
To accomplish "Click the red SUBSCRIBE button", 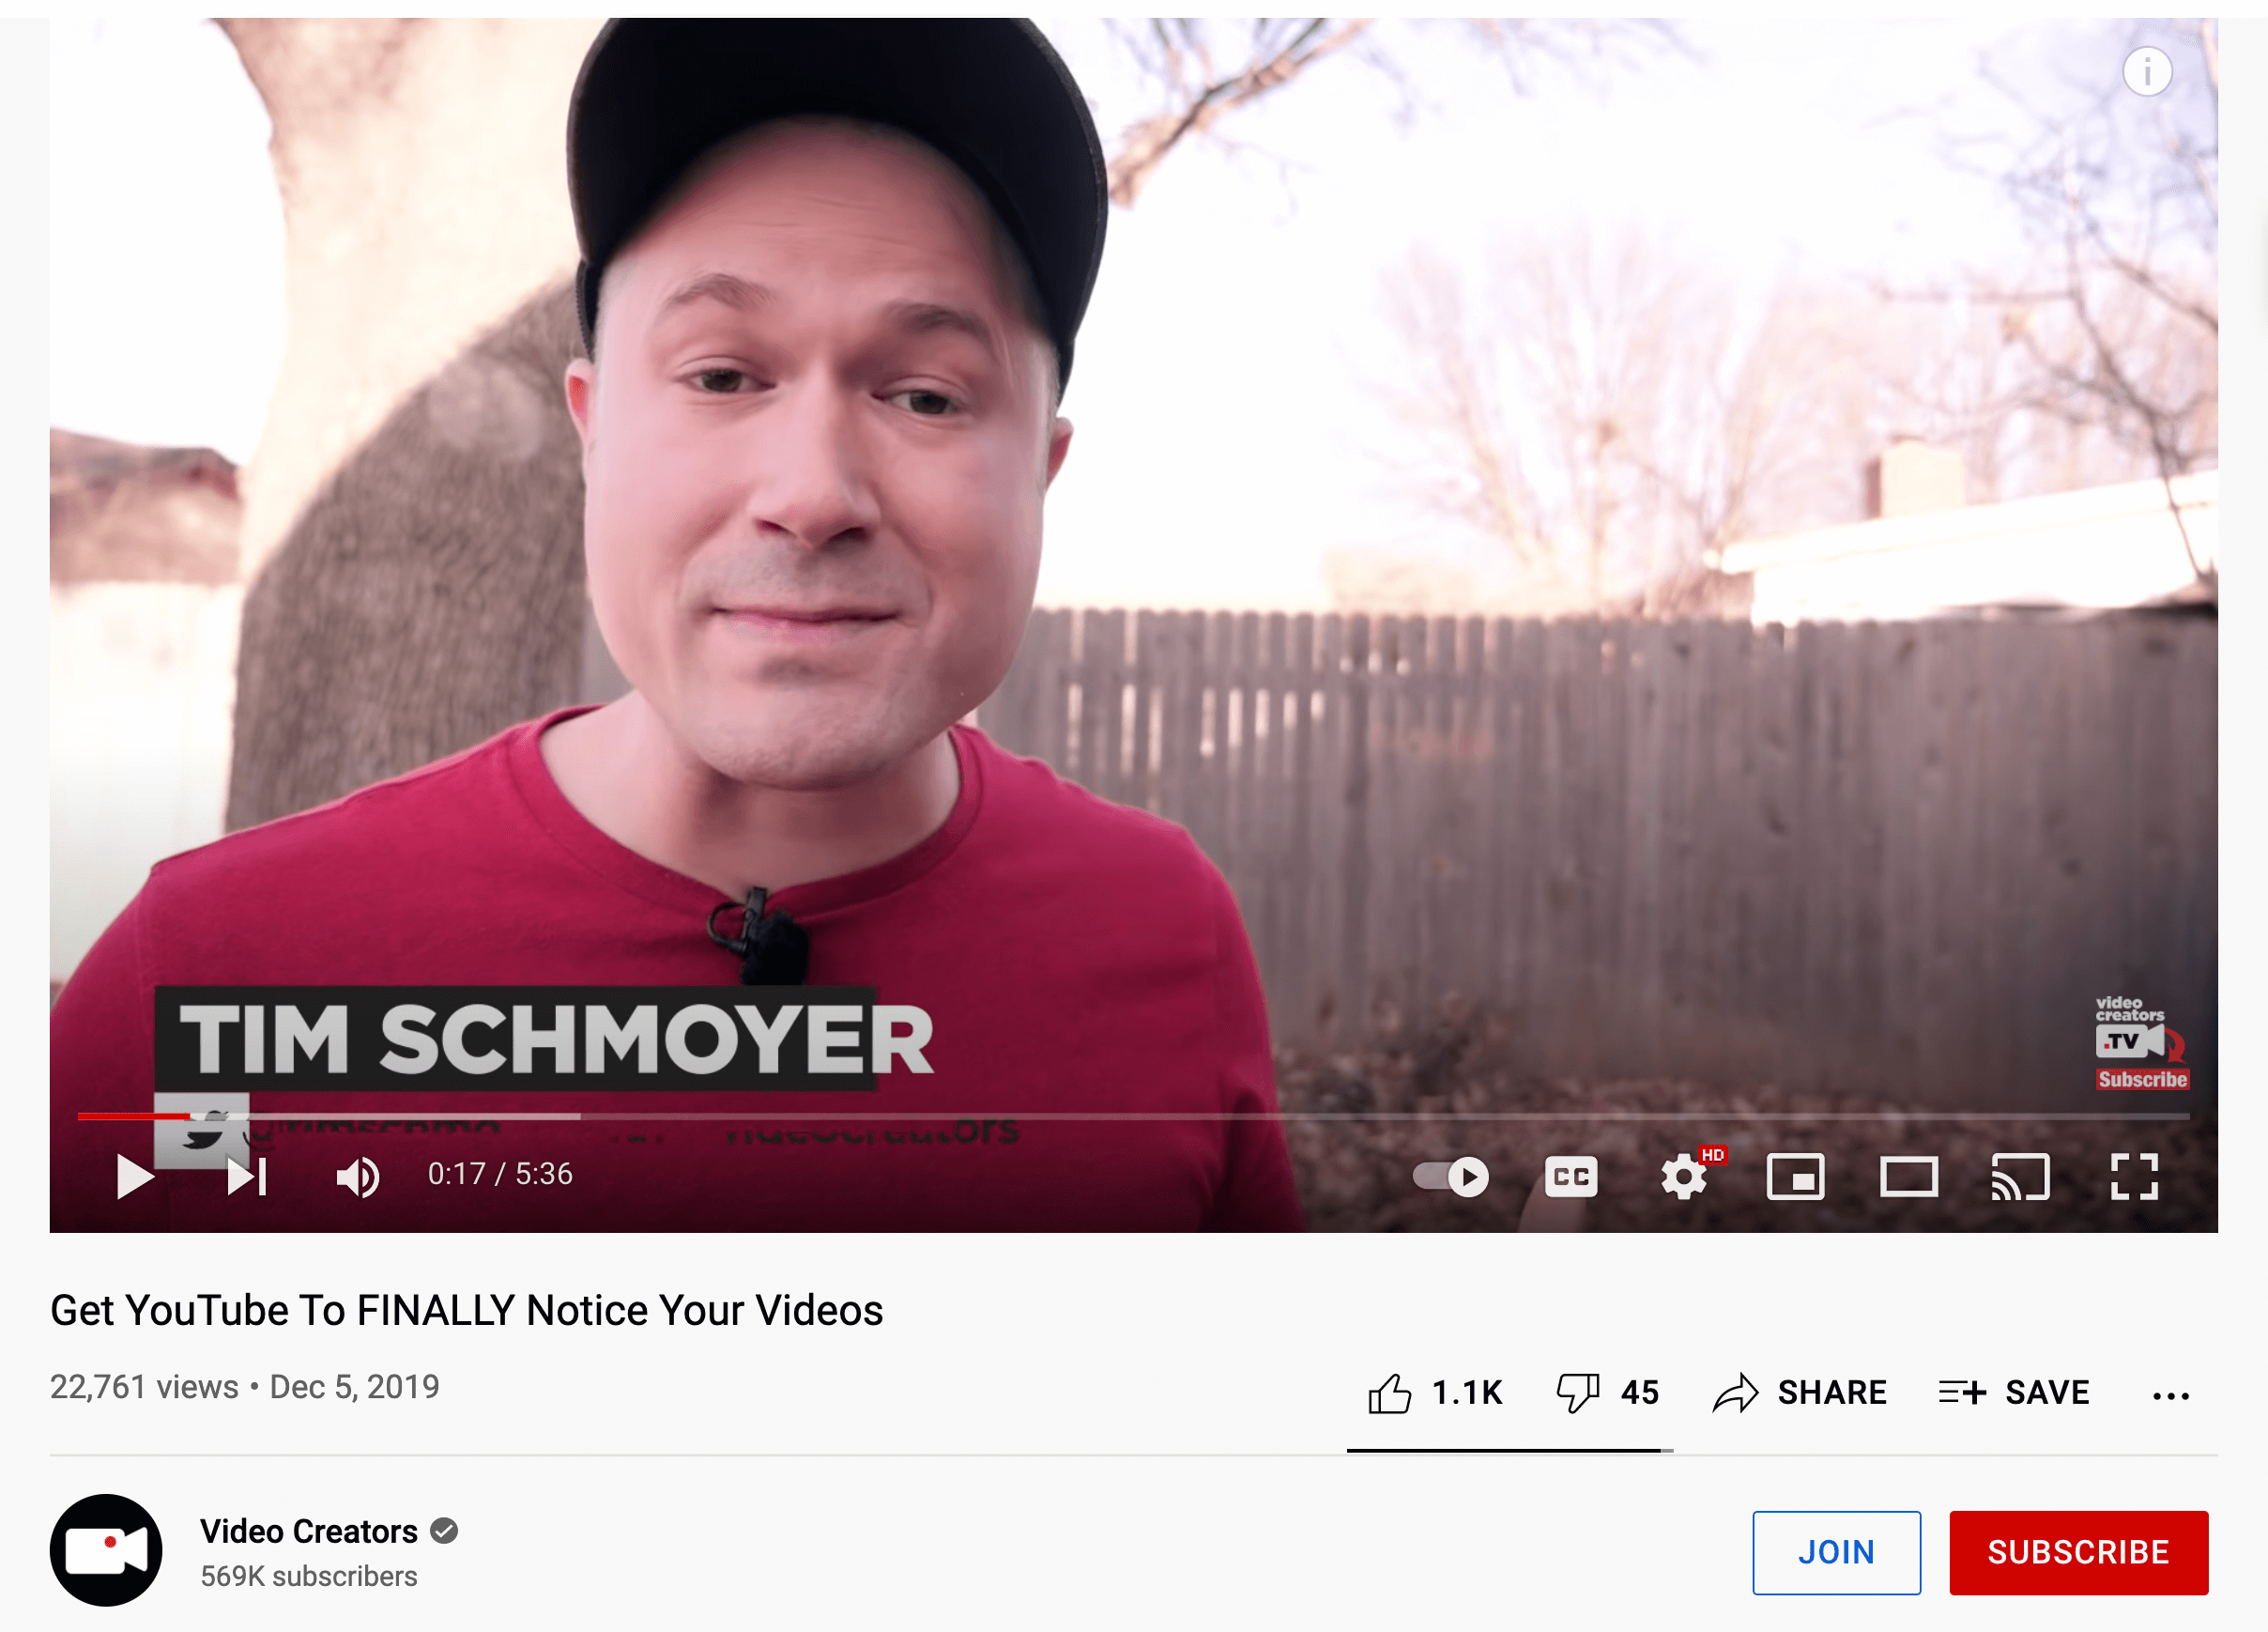I will tap(2078, 1551).
